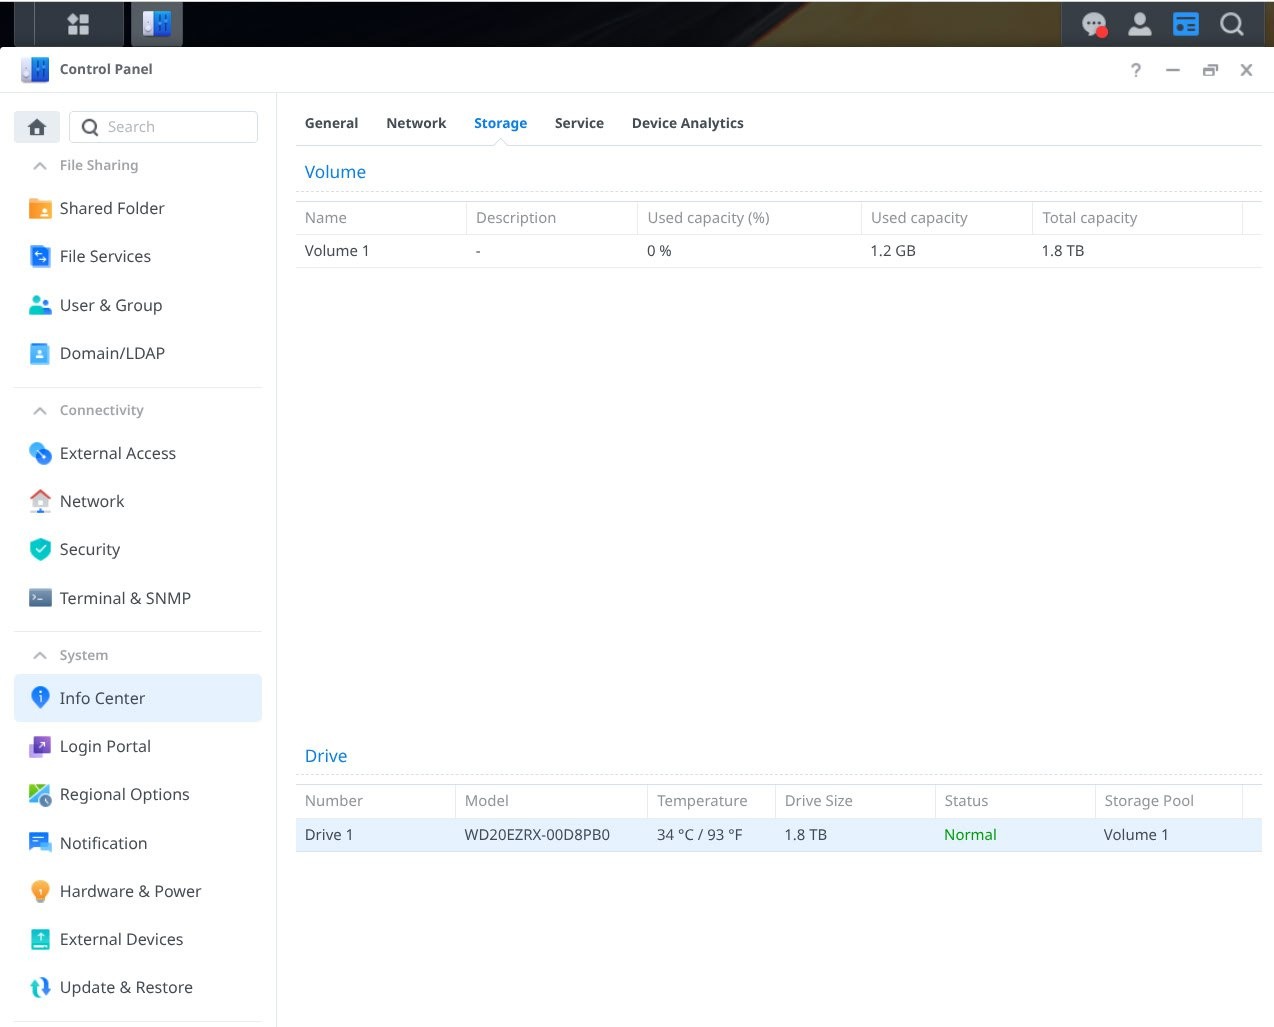
Task: Select the Storage tab
Action: (500, 123)
